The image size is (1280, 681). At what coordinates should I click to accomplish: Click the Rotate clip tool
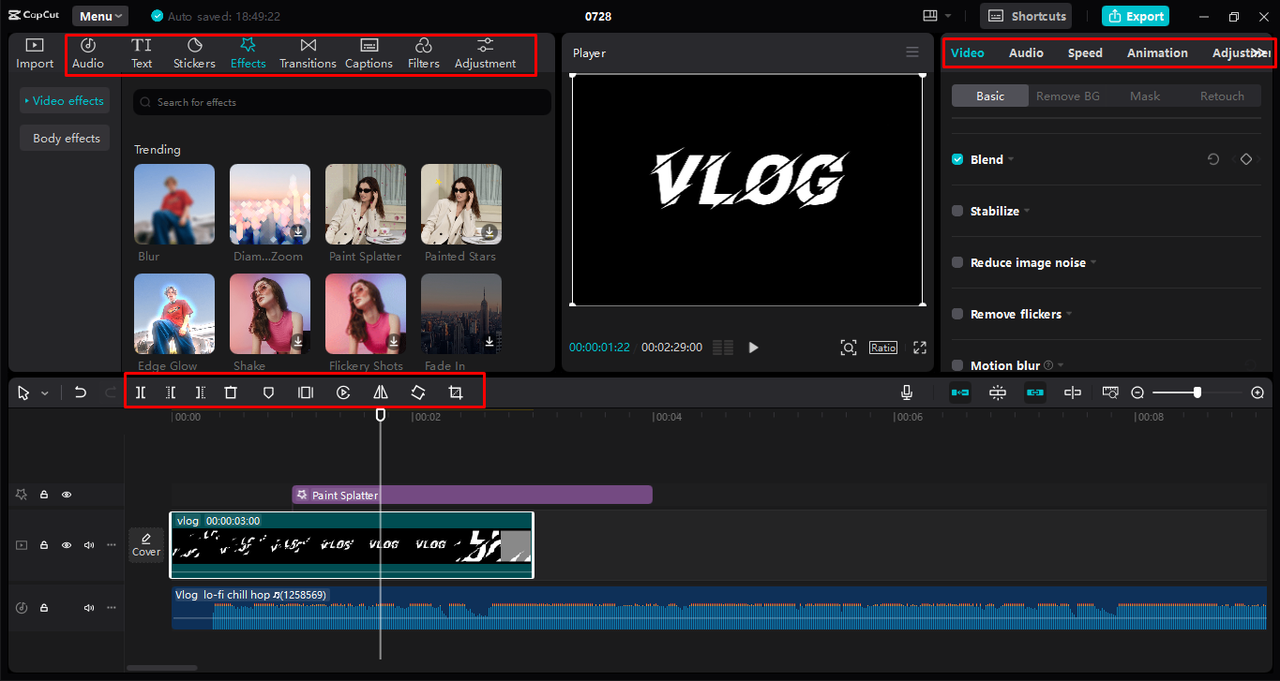point(418,393)
